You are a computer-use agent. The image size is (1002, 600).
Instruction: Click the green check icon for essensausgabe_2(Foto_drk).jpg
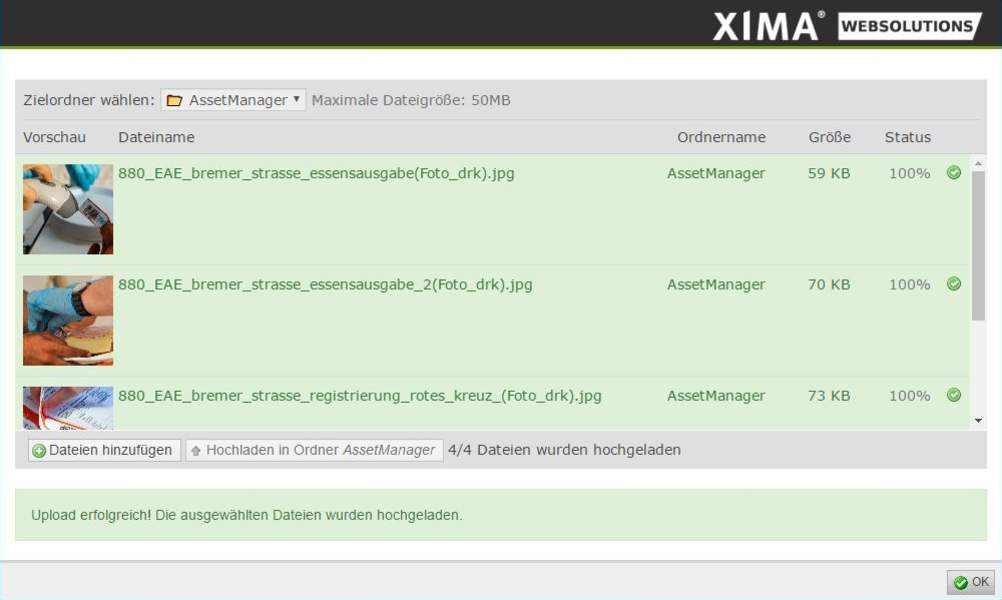[954, 284]
